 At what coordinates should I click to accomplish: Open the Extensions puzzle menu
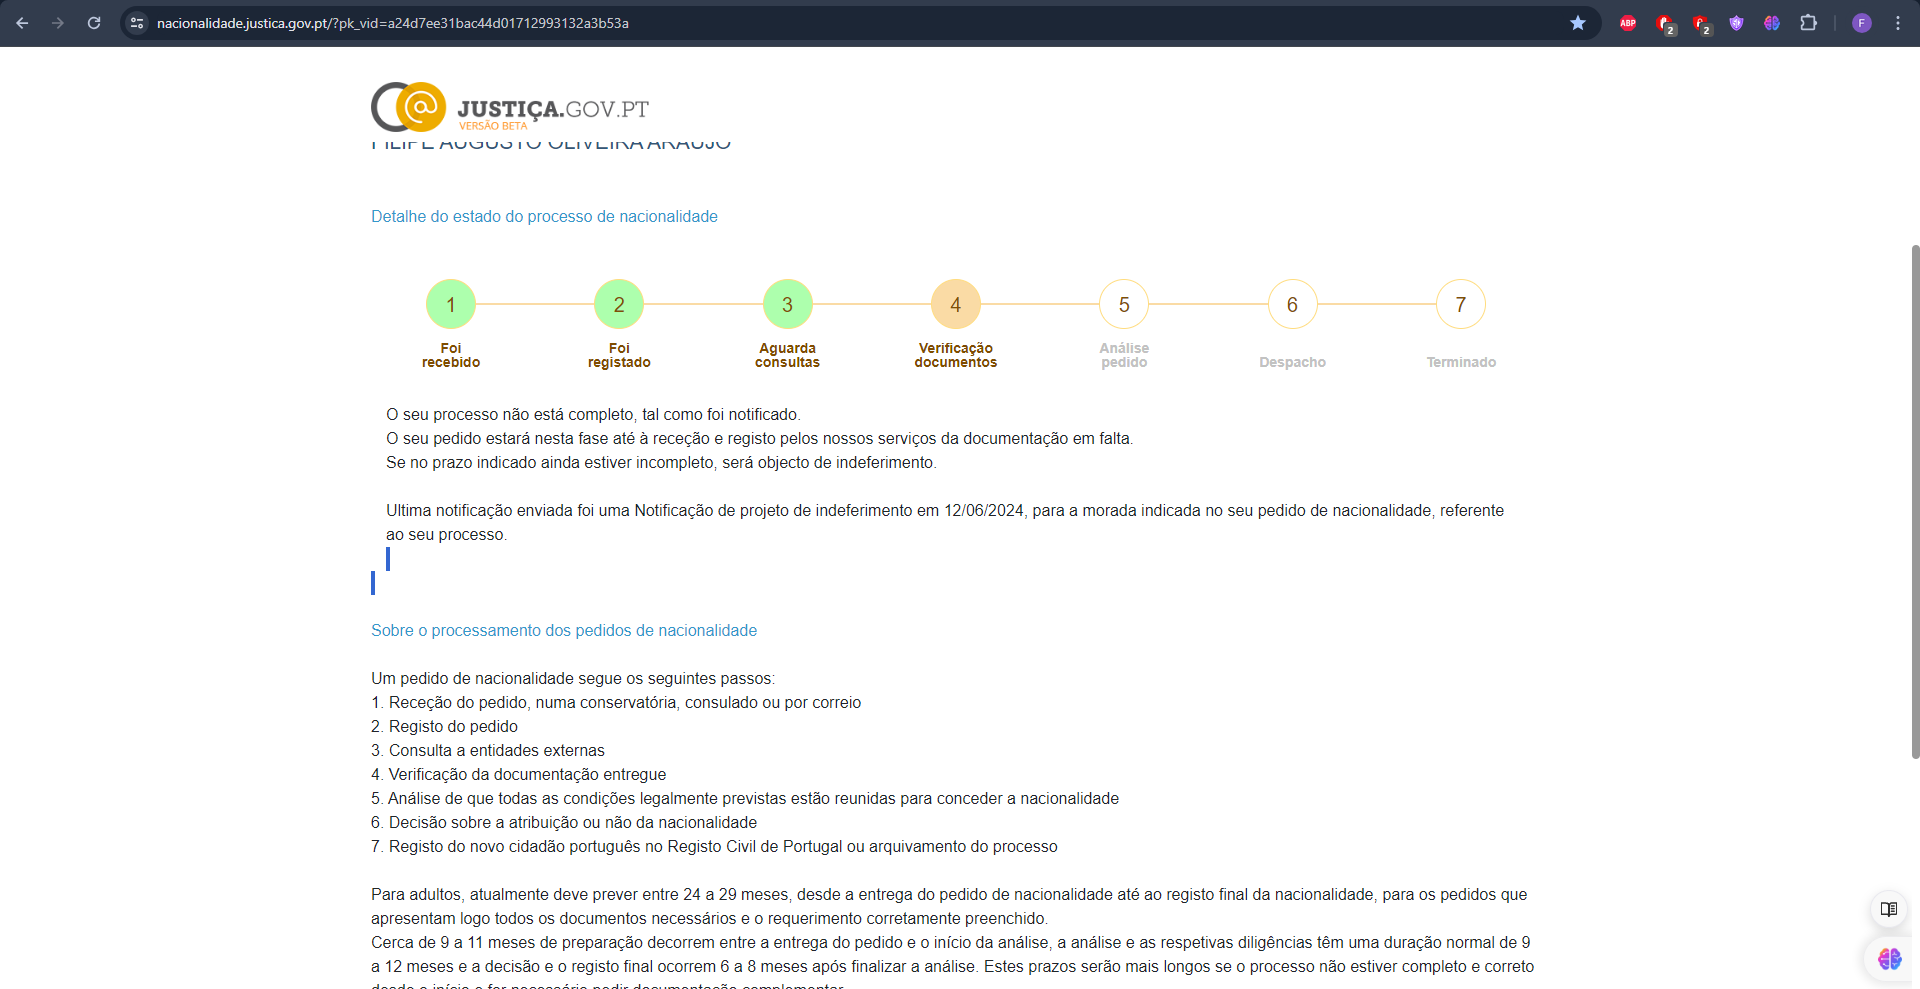[x=1808, y=23]
